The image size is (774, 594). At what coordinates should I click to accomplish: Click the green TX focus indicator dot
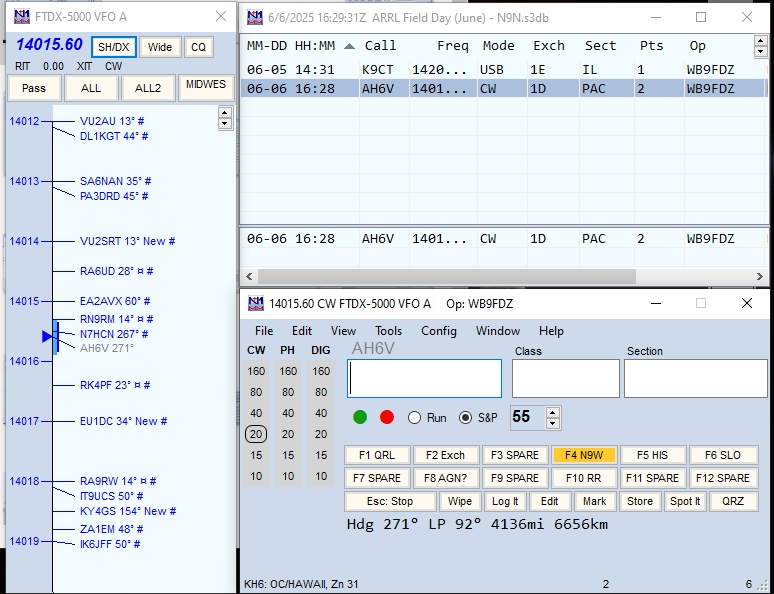pyautogui.click(x=360, y=417)
